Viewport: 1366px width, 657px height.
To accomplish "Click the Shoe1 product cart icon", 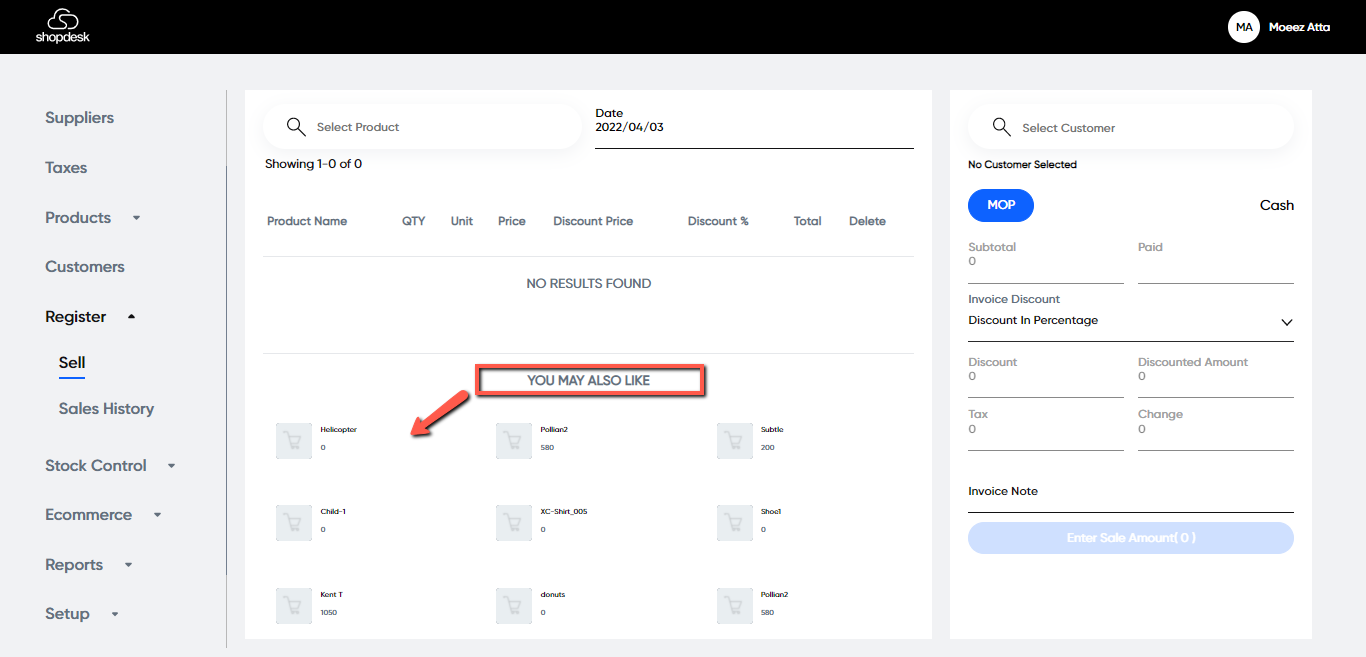I will pyautogui.click(x=735, y=523).
